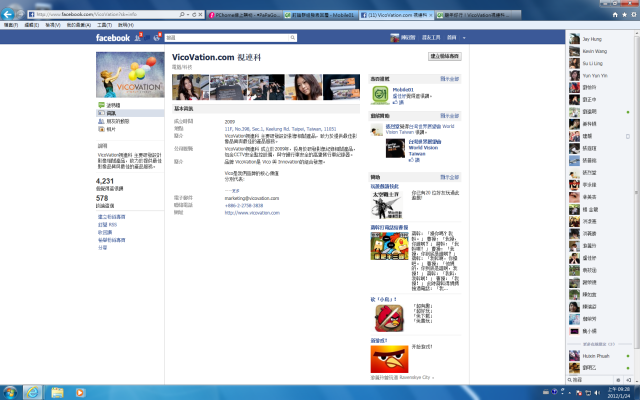Image resolution: width=640 pixels, height=400 pixels.
Task: Click the browser forward arrow
Action: pyautogui.click(x=20, y=14)
